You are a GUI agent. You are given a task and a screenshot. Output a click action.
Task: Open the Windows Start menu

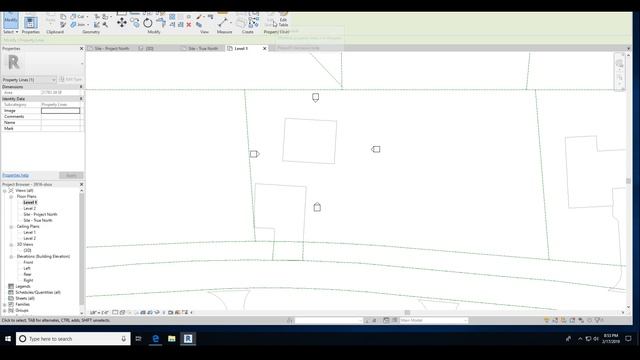point(8,339)
